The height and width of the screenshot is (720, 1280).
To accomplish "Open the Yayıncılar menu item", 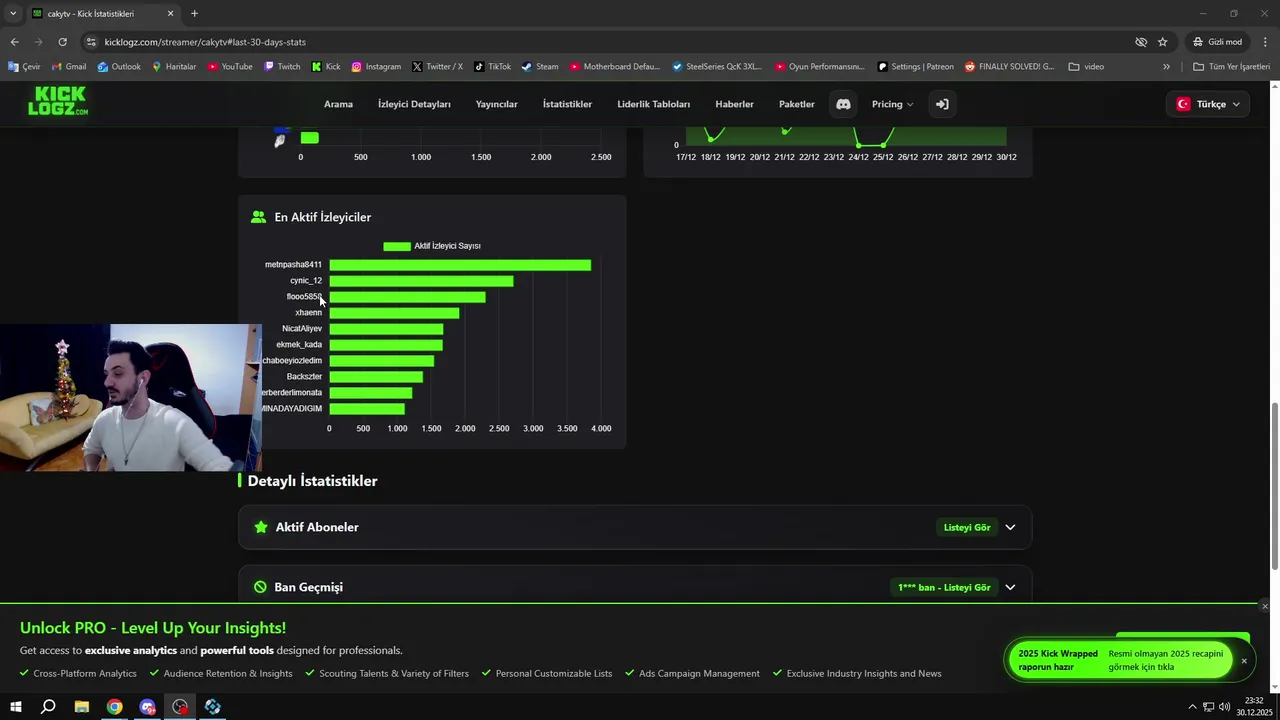I will pyautogui.click(x=496, y=104).
